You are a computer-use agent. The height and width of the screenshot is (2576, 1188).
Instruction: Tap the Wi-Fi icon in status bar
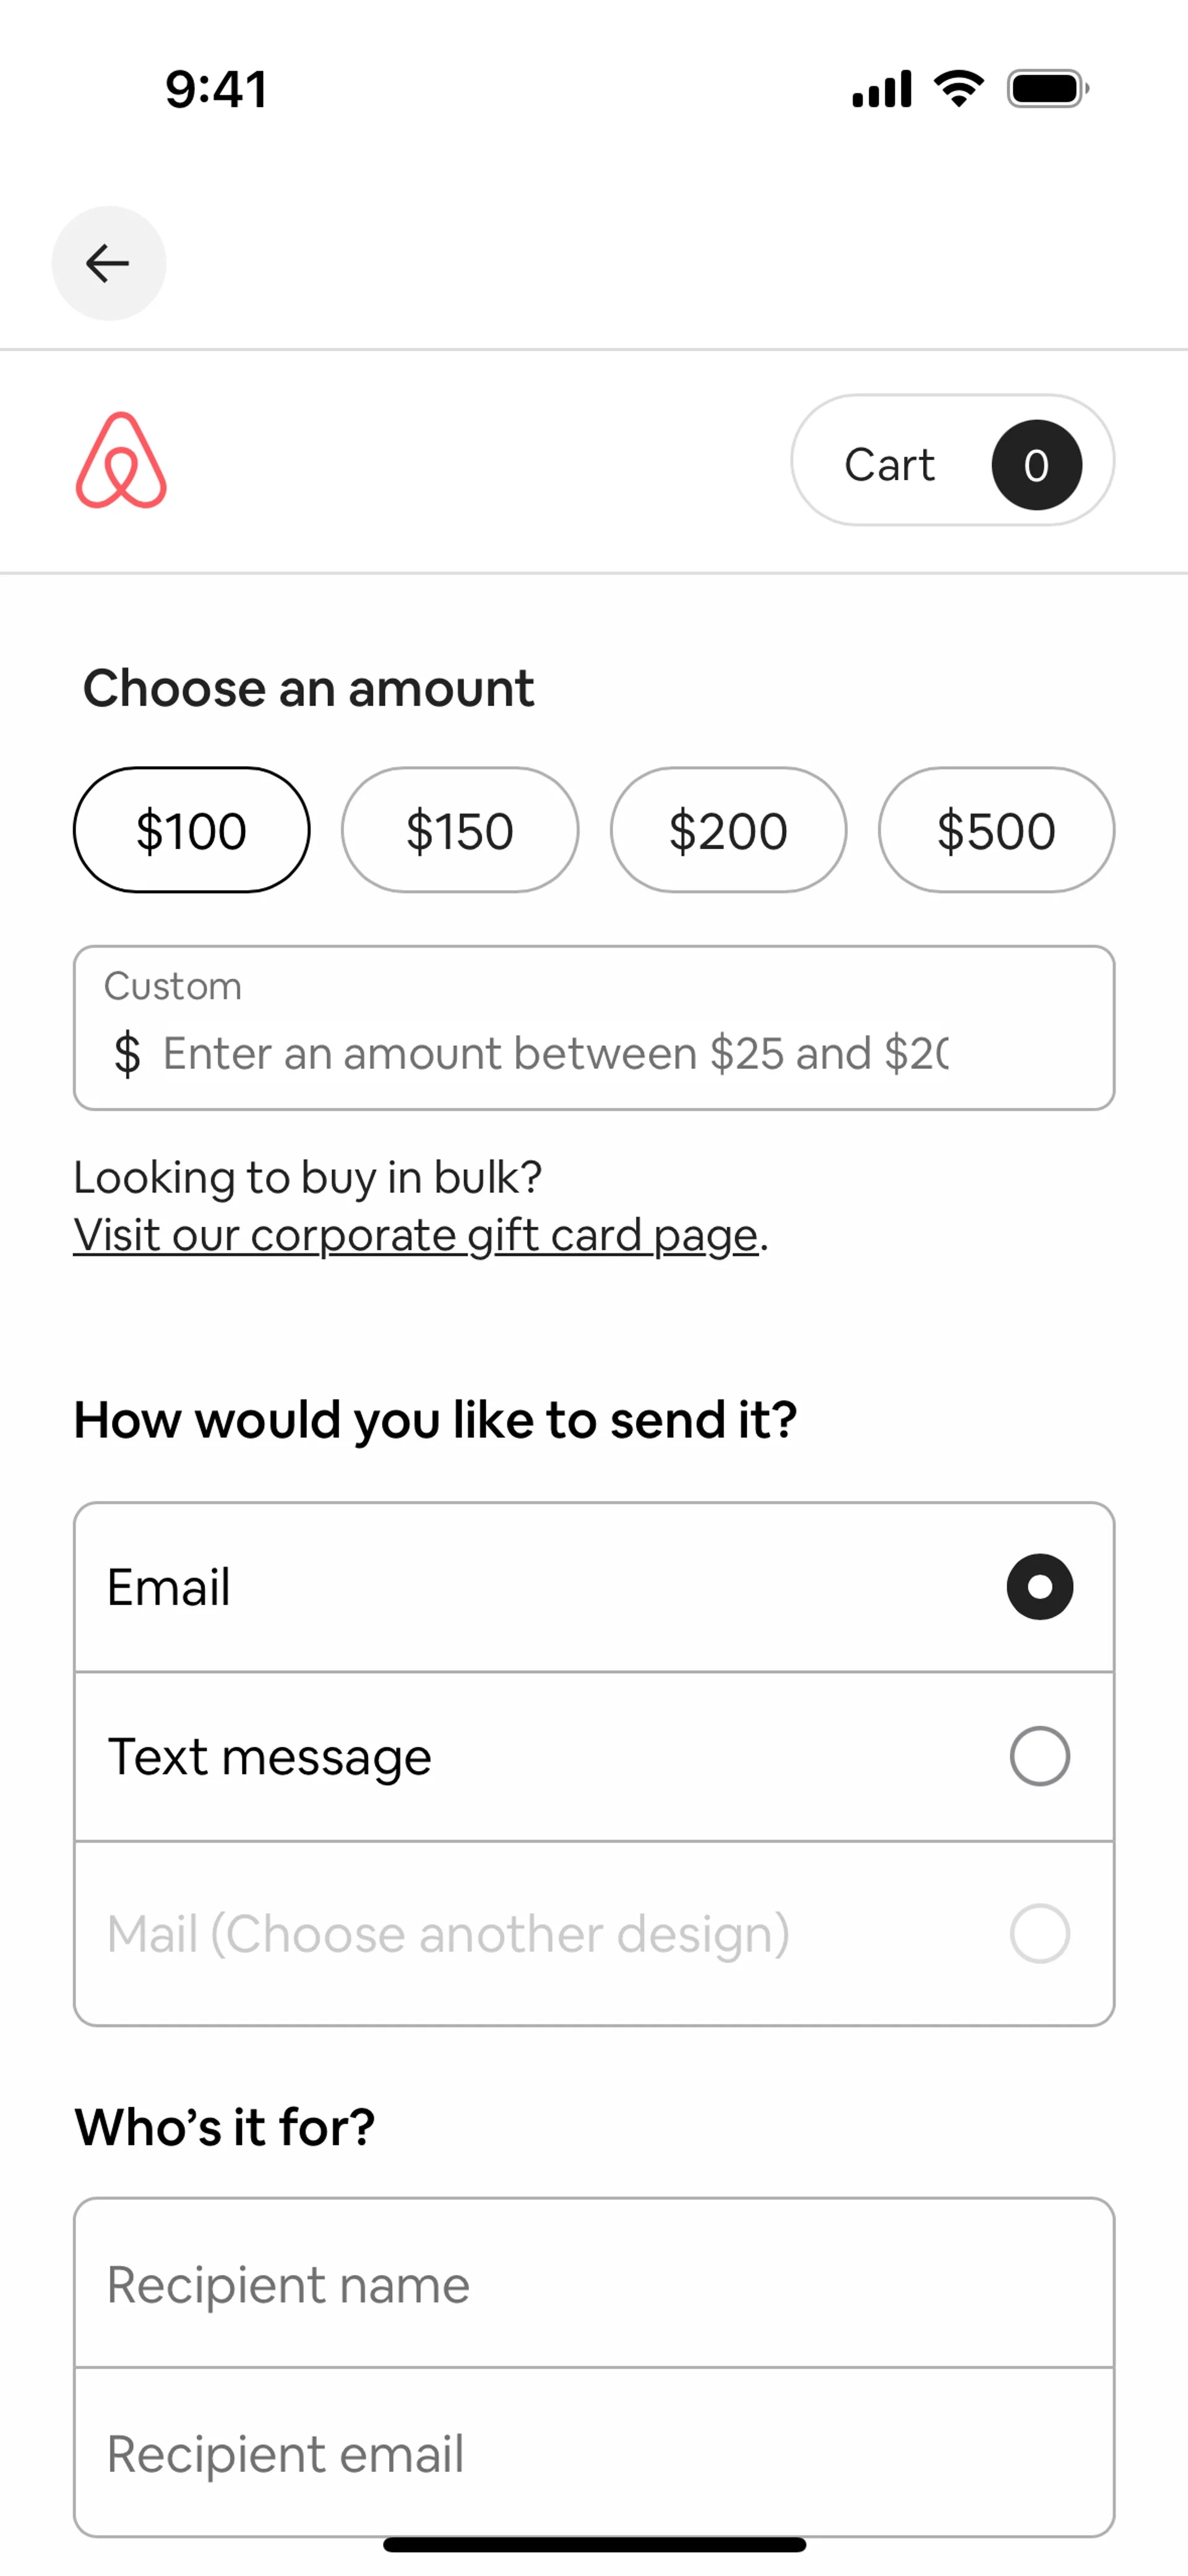(959, 89)
